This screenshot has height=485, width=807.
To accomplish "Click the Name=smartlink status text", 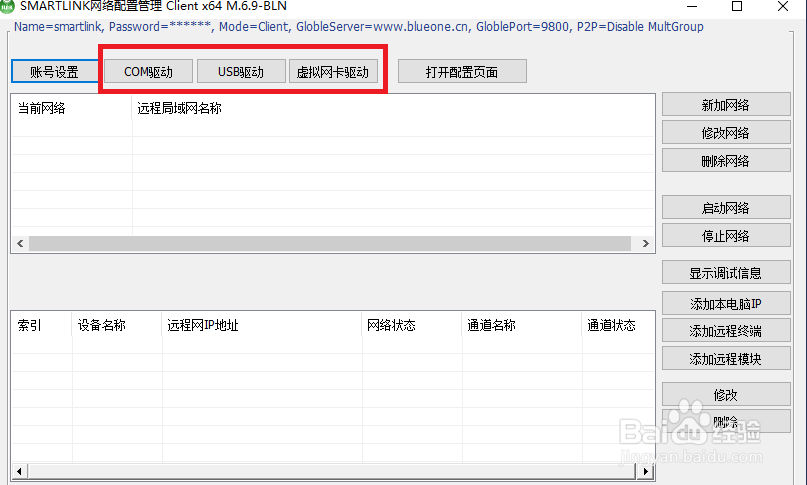I will 359,27.
